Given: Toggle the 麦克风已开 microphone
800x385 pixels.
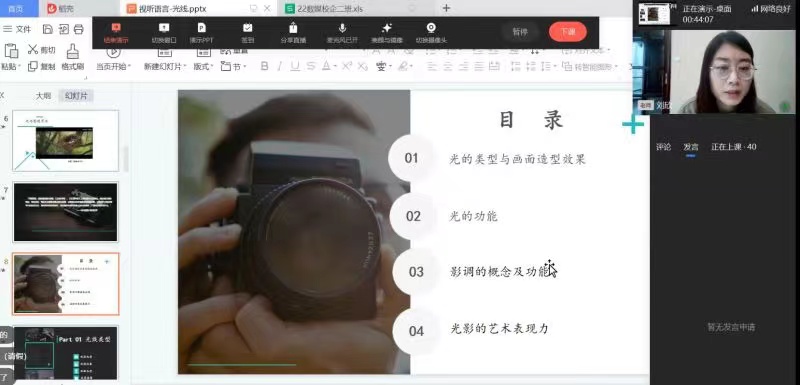Looking at the screenshot, I should [342, 33].
